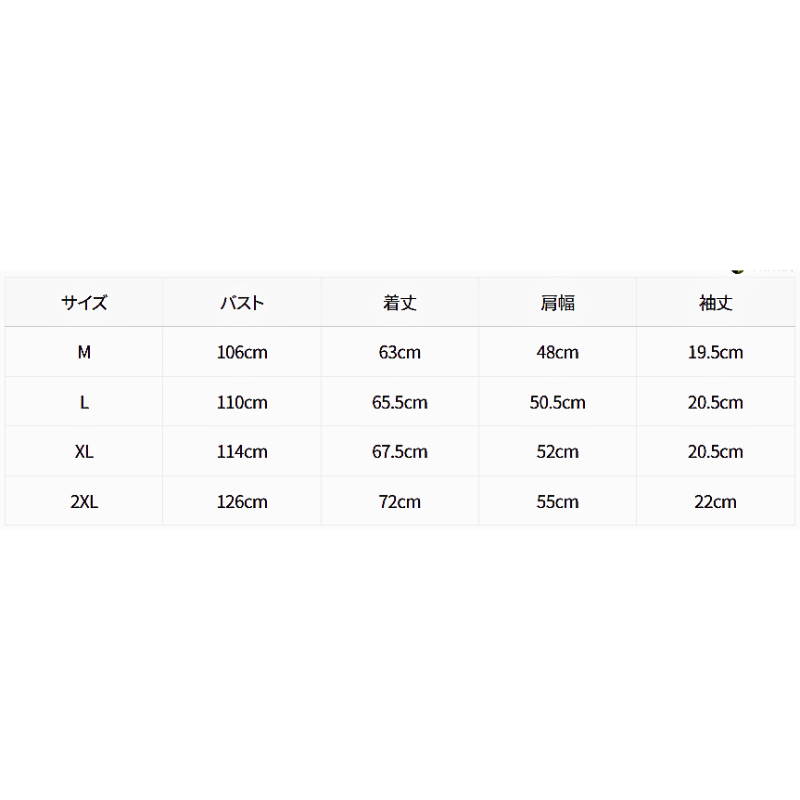
Task: Click the 72cm length cell
Action: pyautogui.click(x=399, y=502)
